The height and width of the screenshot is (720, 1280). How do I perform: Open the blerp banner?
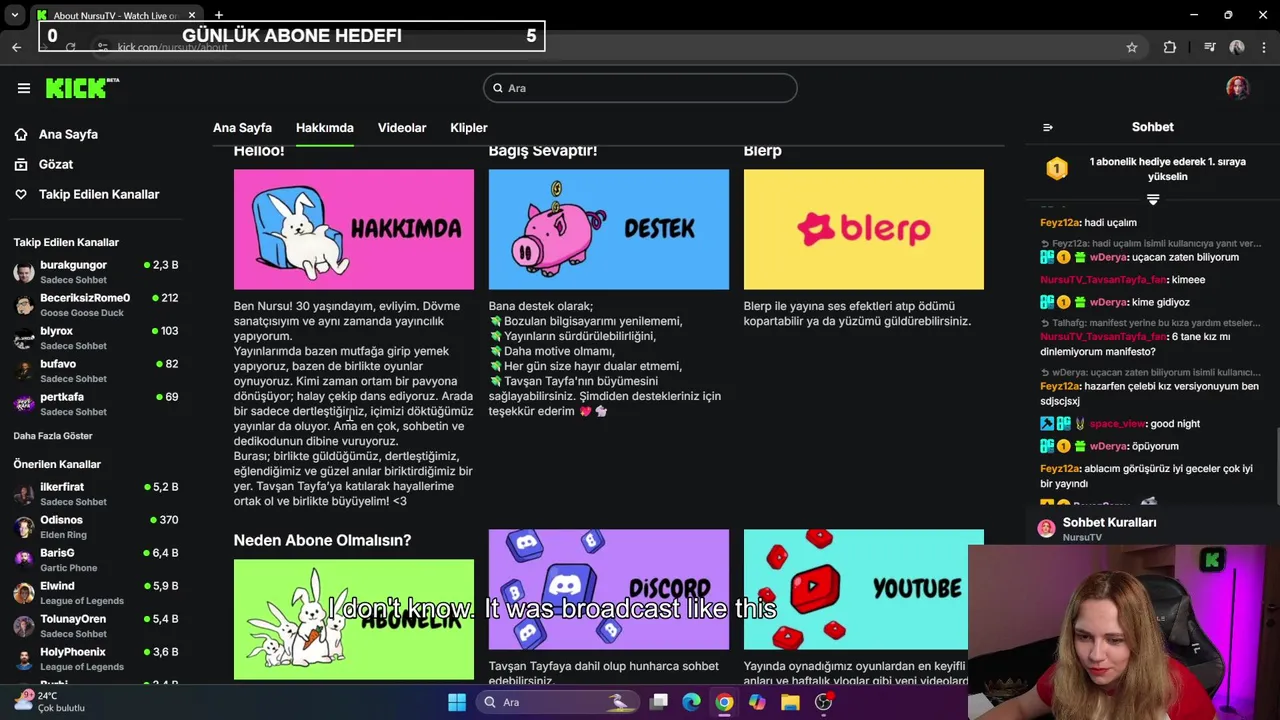(x=864, y=229)
